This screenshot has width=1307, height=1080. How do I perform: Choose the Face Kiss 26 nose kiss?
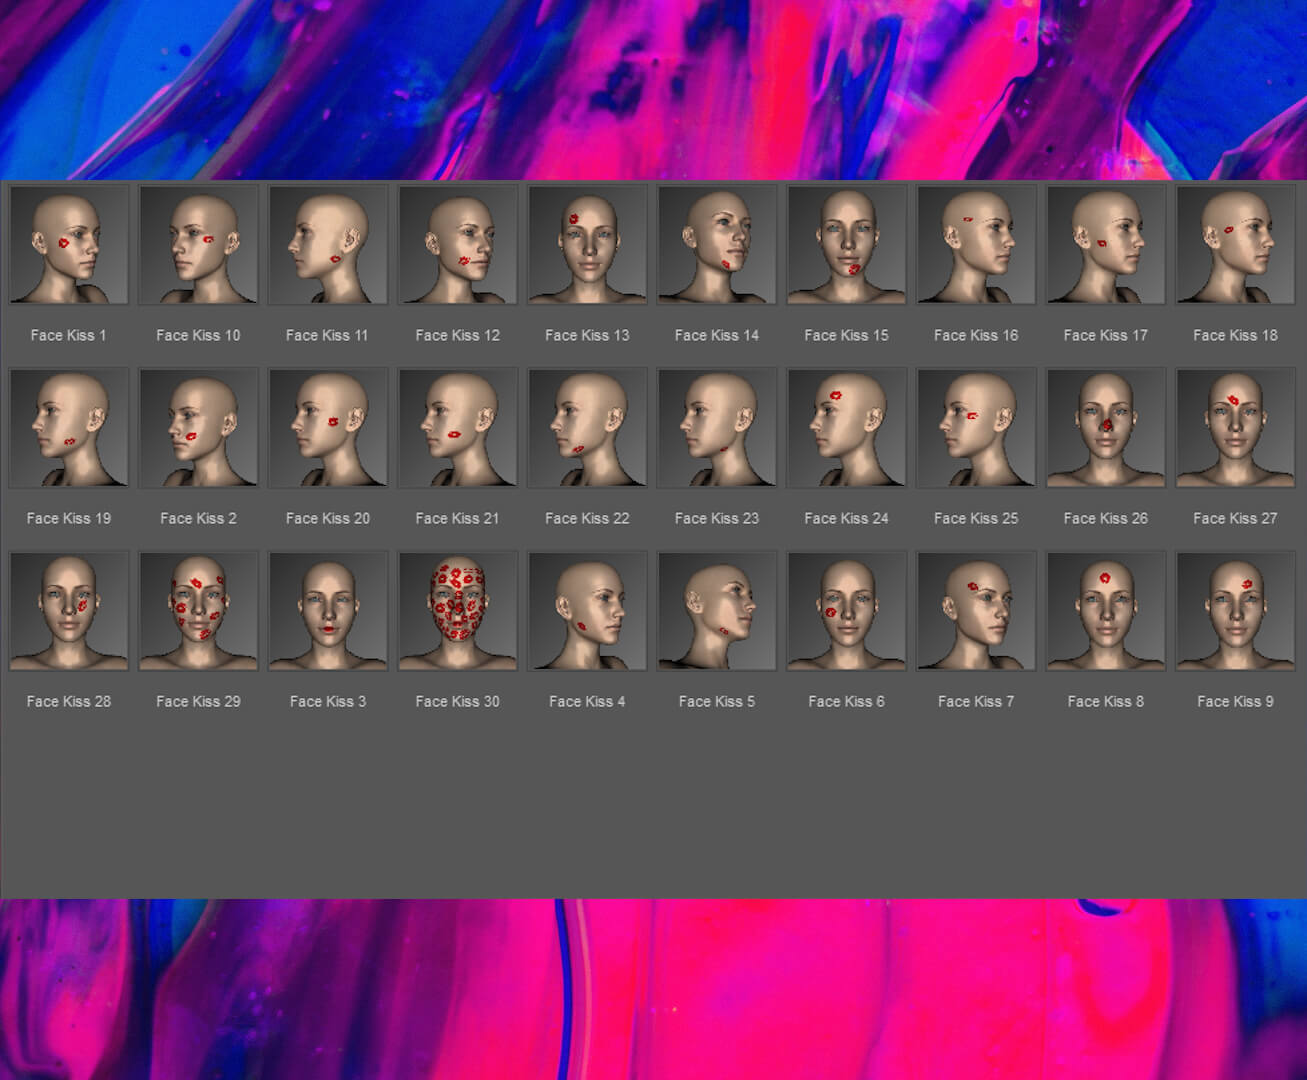tap(1105, 427)
